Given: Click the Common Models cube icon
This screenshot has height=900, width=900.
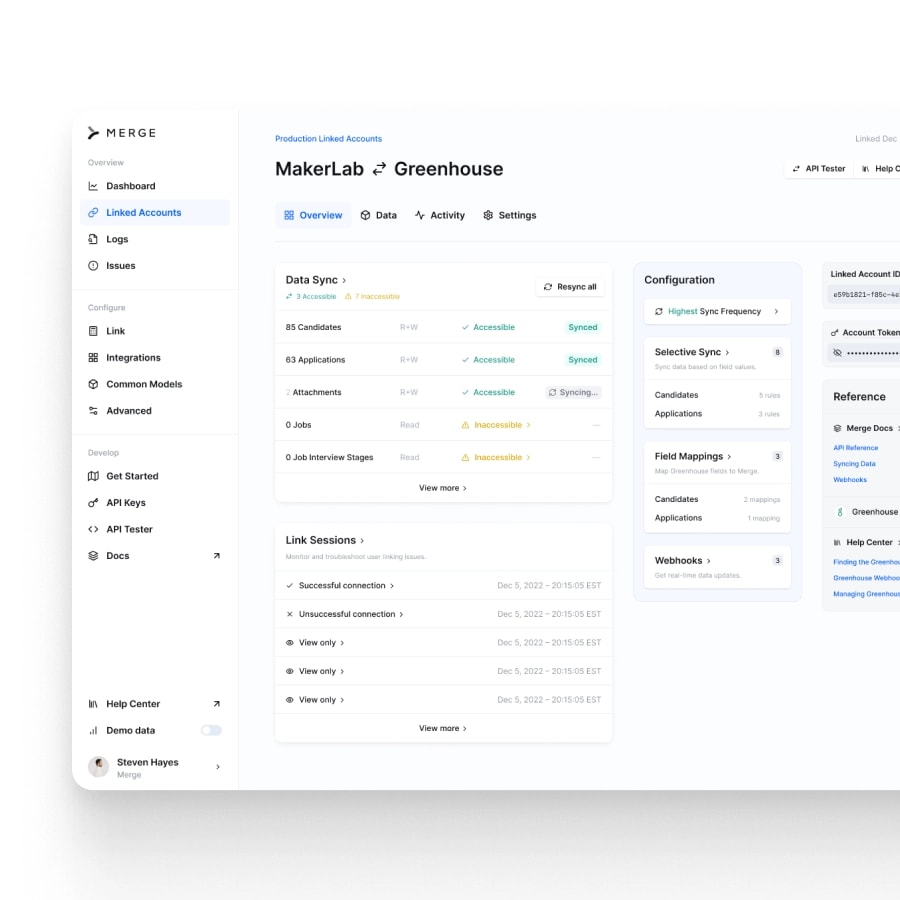Looking at the screenshot, I should coord(93,384).
